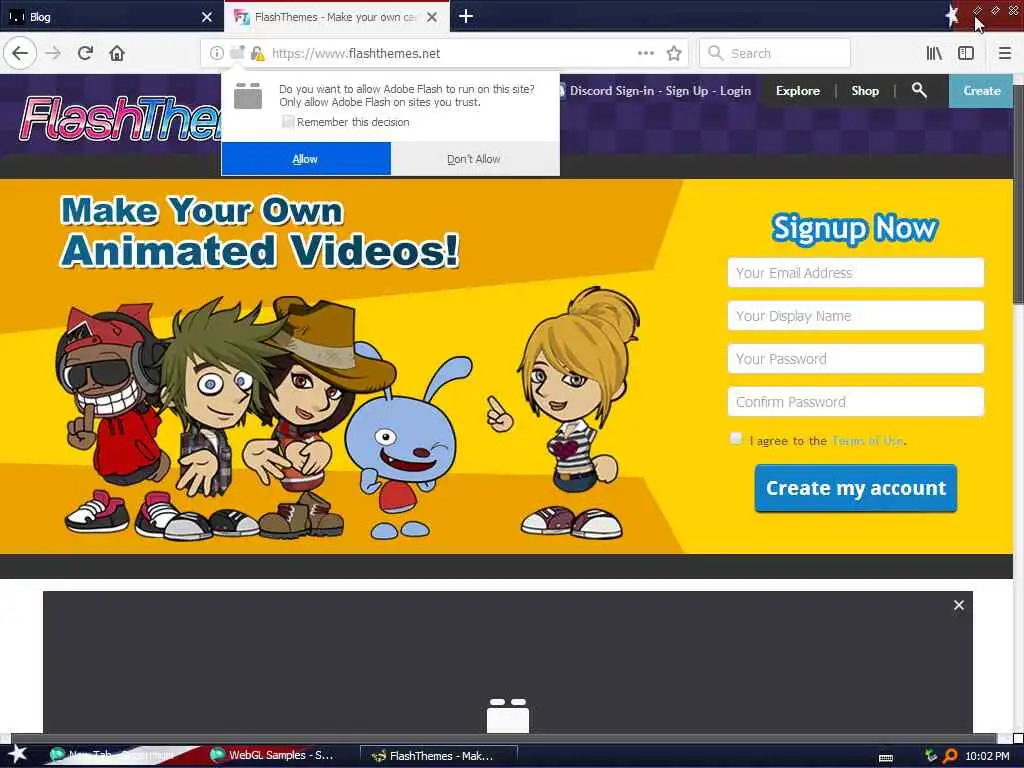Click the forward navigation arrow
Image resolution: width=1024 pixels, height=768 pixels.
(x=54, y=53)
